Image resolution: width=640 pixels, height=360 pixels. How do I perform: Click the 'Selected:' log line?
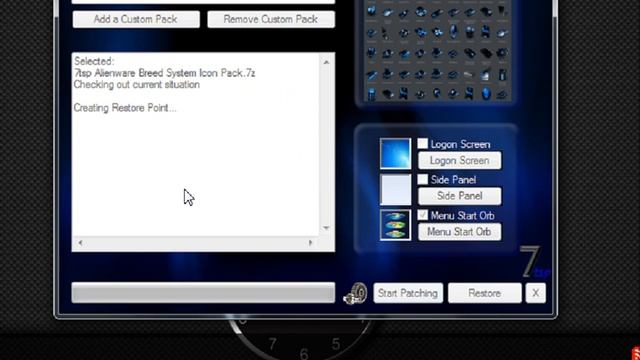(x=94, y=61)
